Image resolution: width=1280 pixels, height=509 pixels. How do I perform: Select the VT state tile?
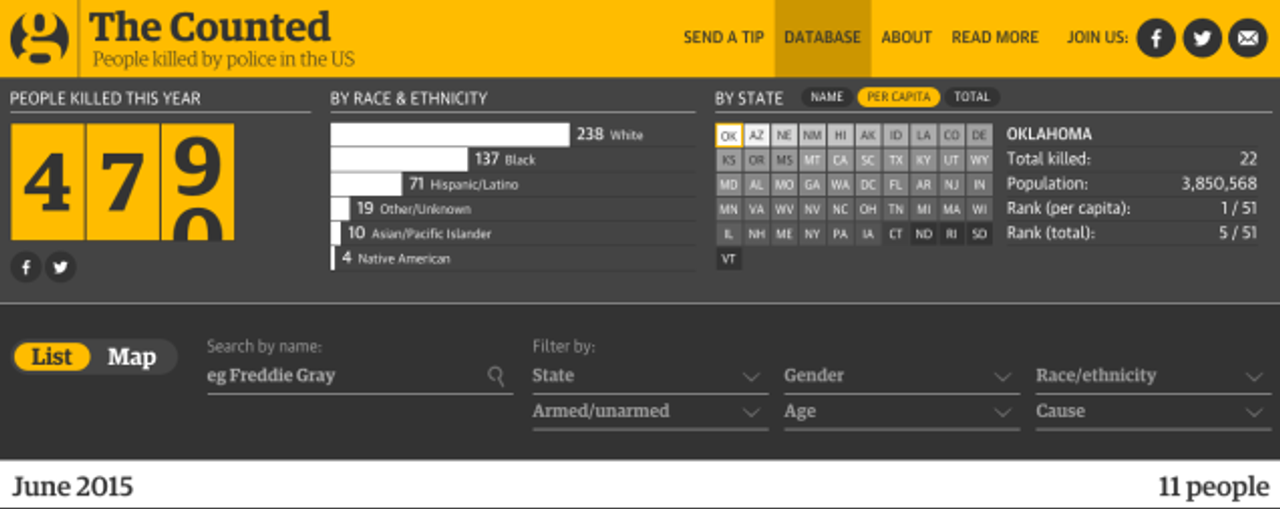[x=728, y=259]
